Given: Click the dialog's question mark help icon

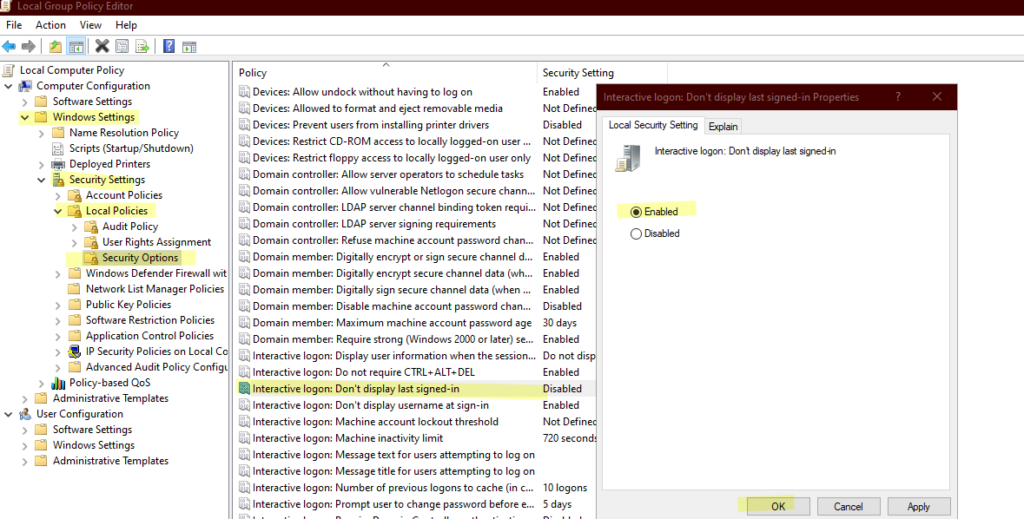Looking at the screenshot, I should tap(898, 97).
